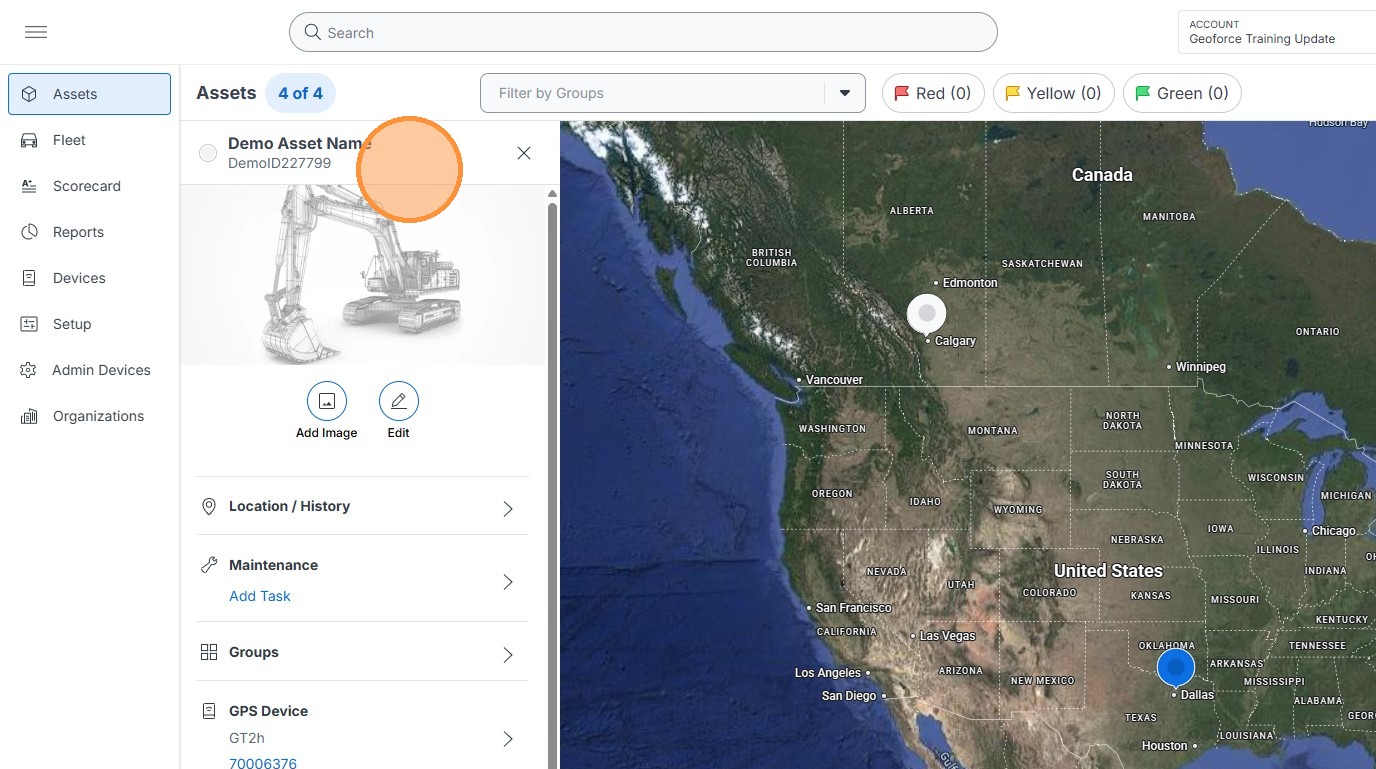Viewport: 1376px width, 769px height.
Task: Click the Filter by Groups combo box
Action: [672, 93]
